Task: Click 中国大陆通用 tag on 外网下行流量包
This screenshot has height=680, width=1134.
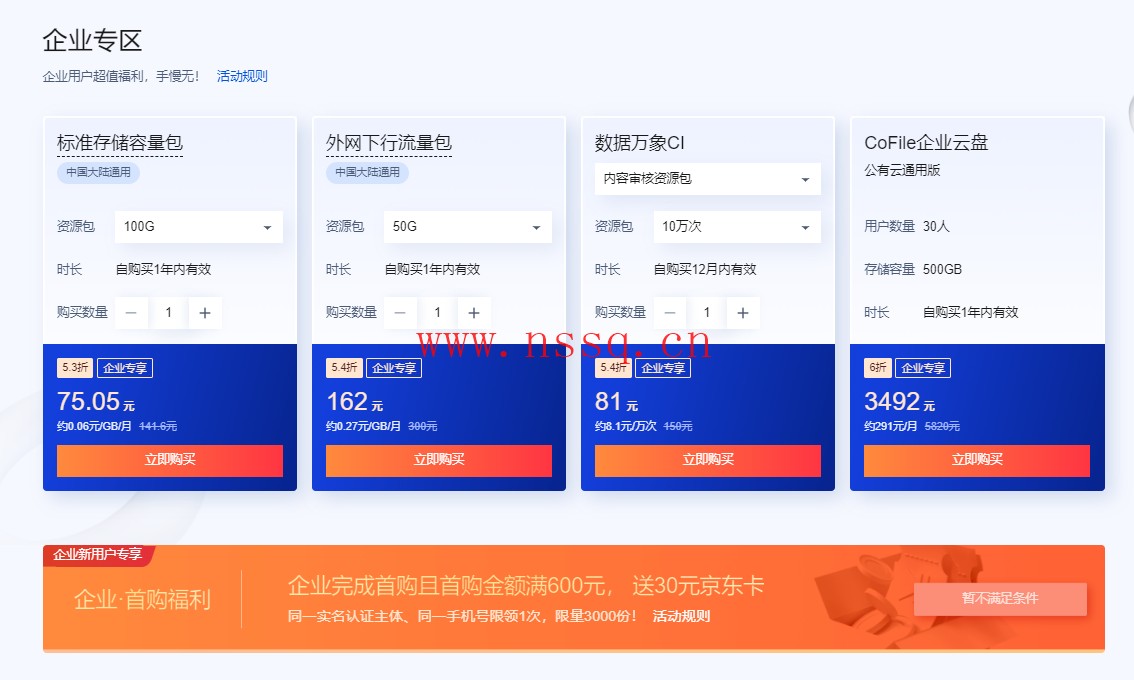Action: [x=367, y=172]
